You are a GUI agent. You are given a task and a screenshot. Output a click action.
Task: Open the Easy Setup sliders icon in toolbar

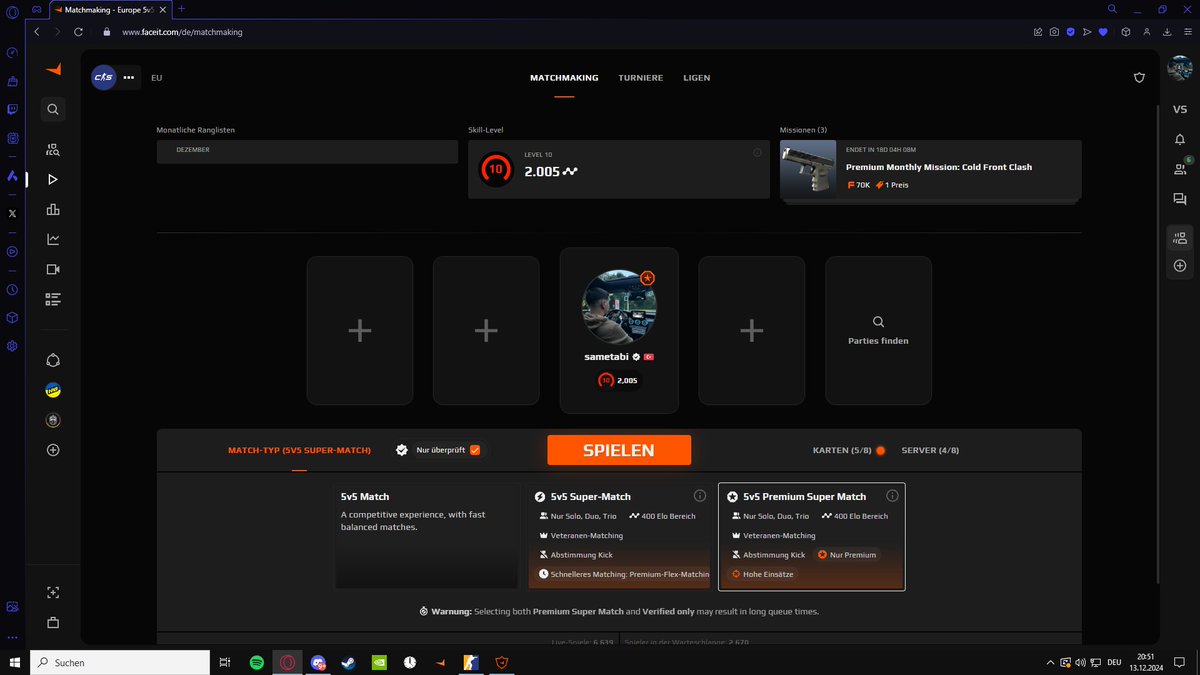coord(1187,32)
